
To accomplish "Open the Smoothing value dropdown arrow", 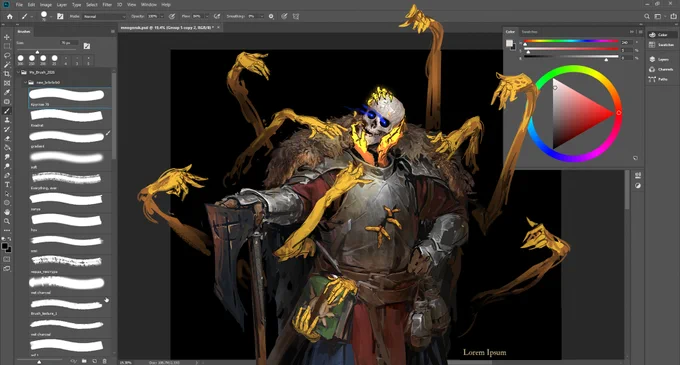I will coord(262,16).
